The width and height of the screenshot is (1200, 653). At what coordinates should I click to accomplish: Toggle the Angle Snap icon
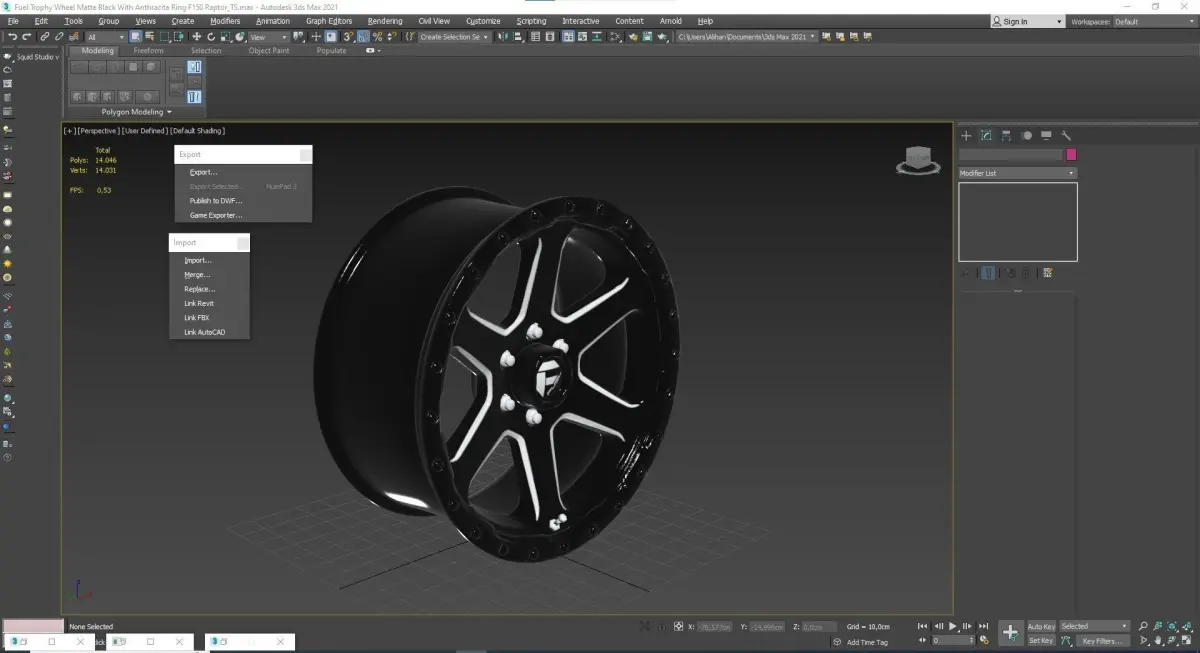362,37
